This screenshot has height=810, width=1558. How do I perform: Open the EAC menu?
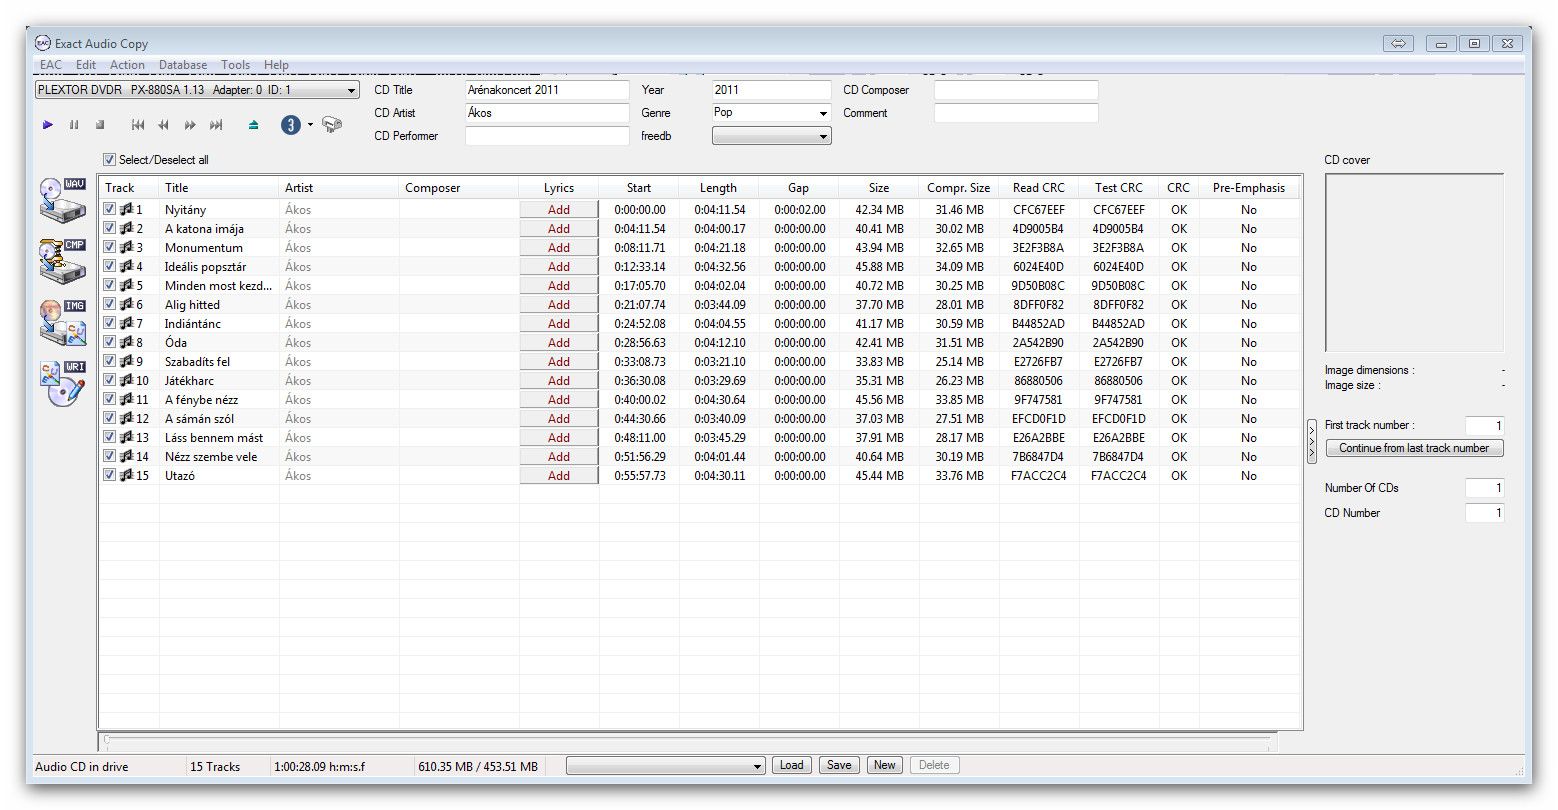point(50,65)
